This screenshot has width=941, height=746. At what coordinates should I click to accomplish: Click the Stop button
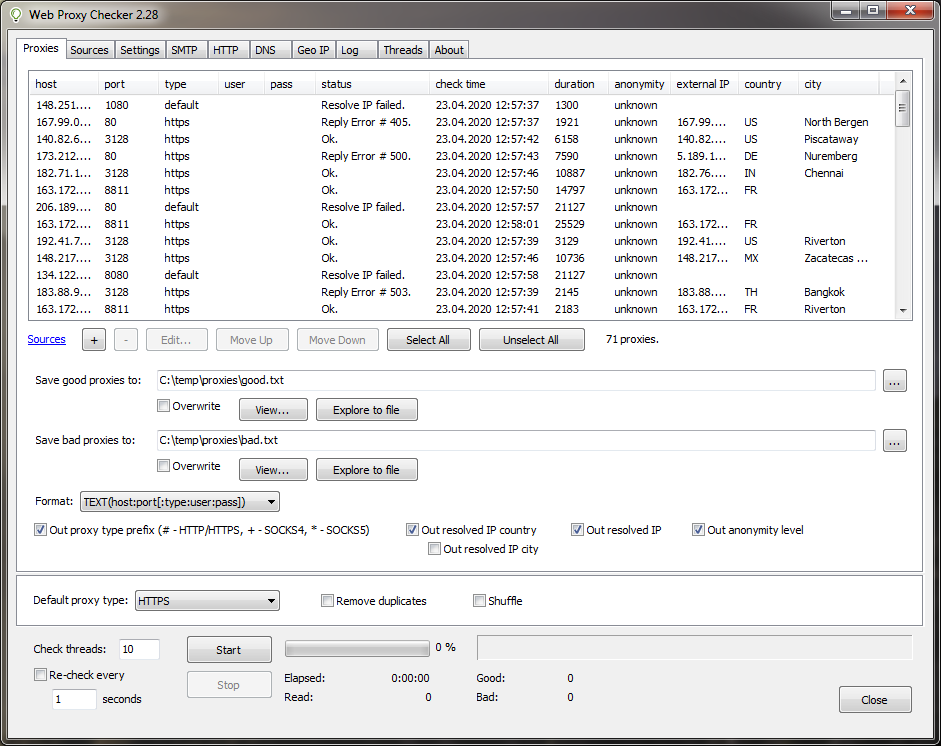click(229, 685)
